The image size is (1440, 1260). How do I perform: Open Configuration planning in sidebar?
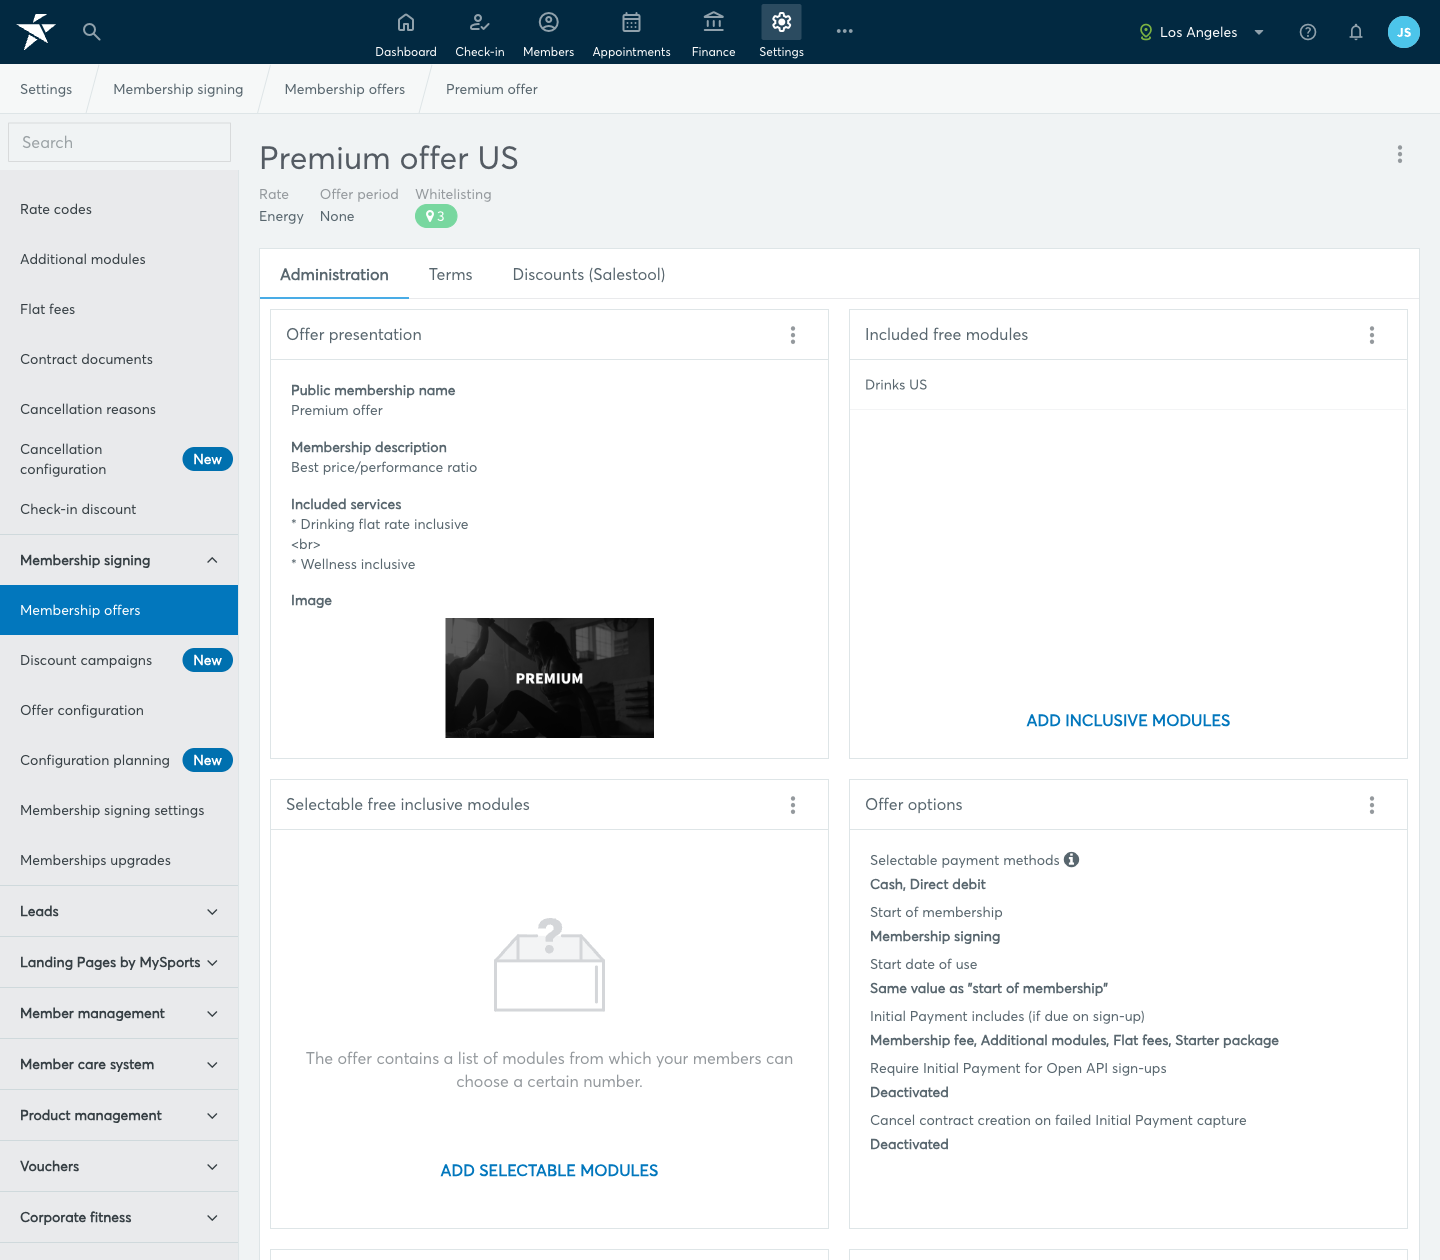(x=119, y=760)
